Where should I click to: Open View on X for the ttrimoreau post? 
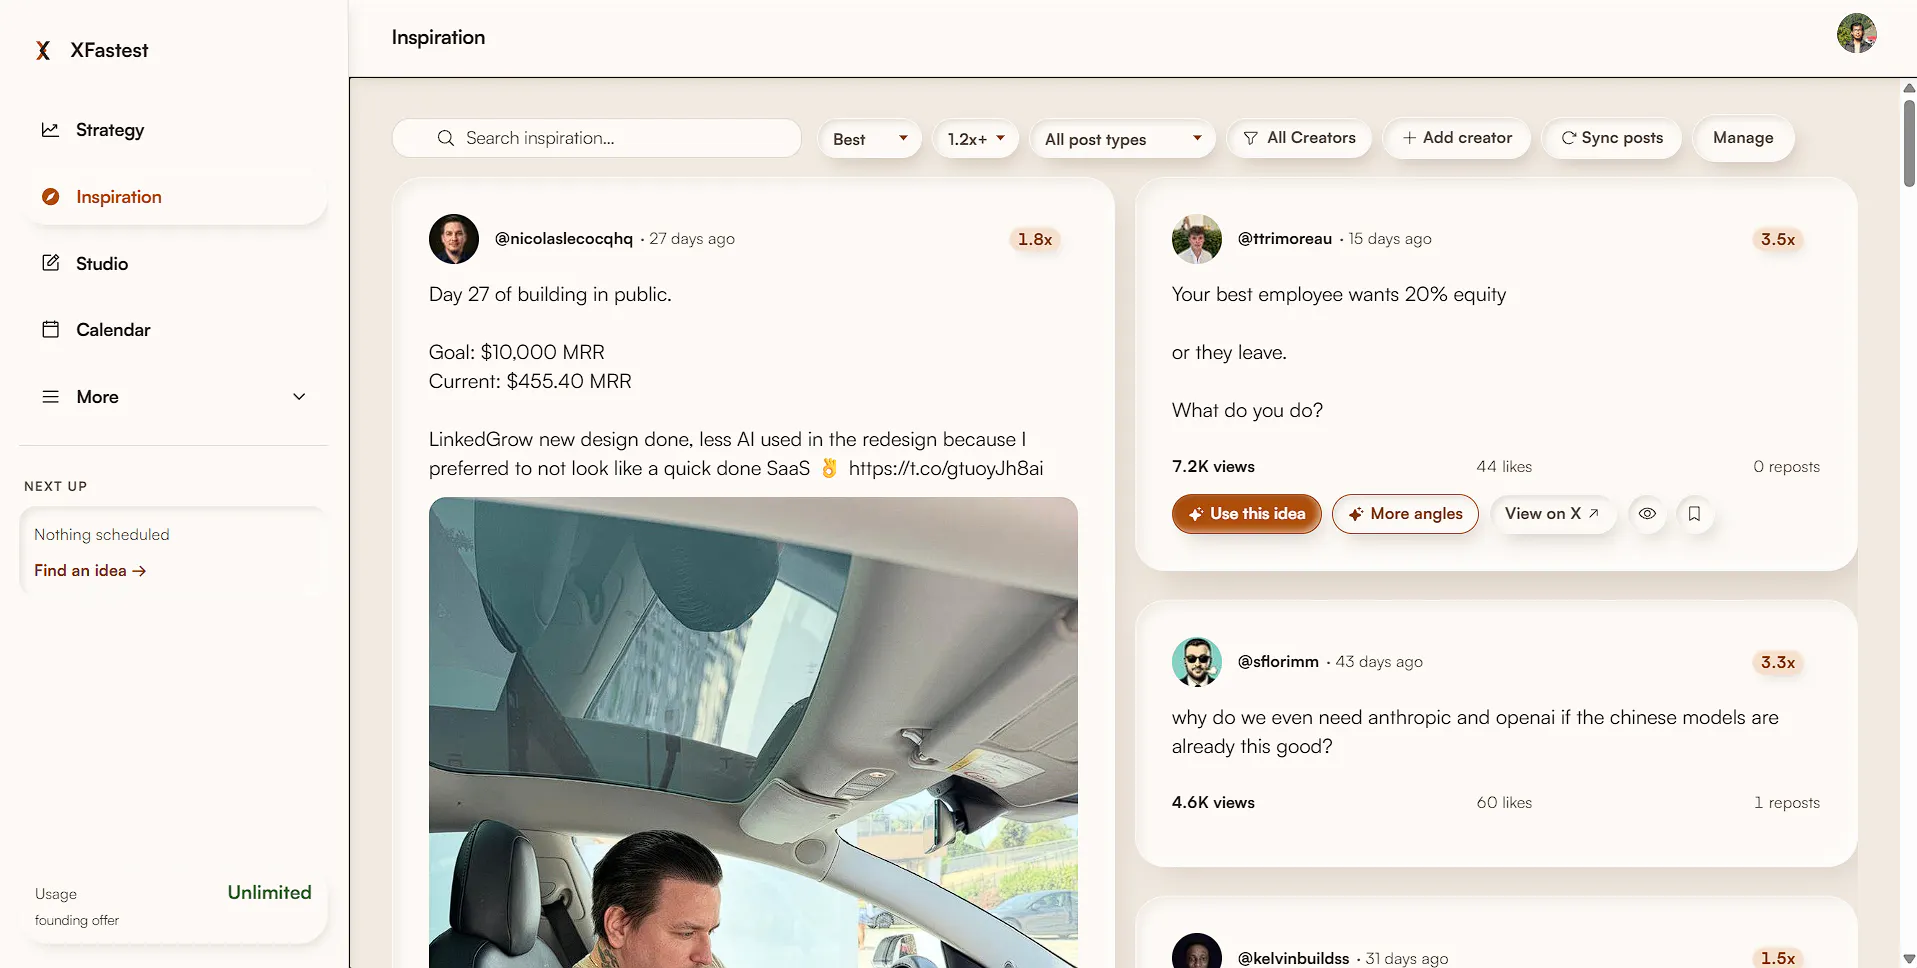[x=1552, y=514]
